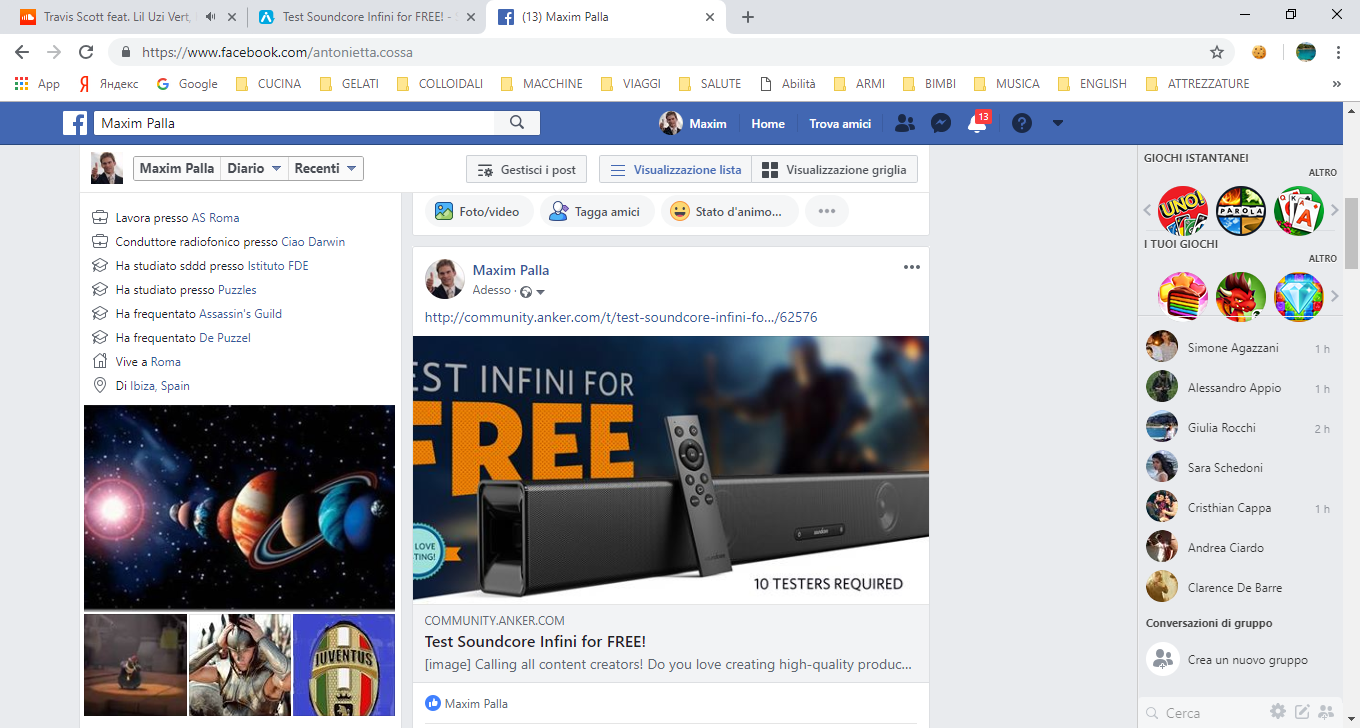Click Stato d'animo button

(729, 212)
